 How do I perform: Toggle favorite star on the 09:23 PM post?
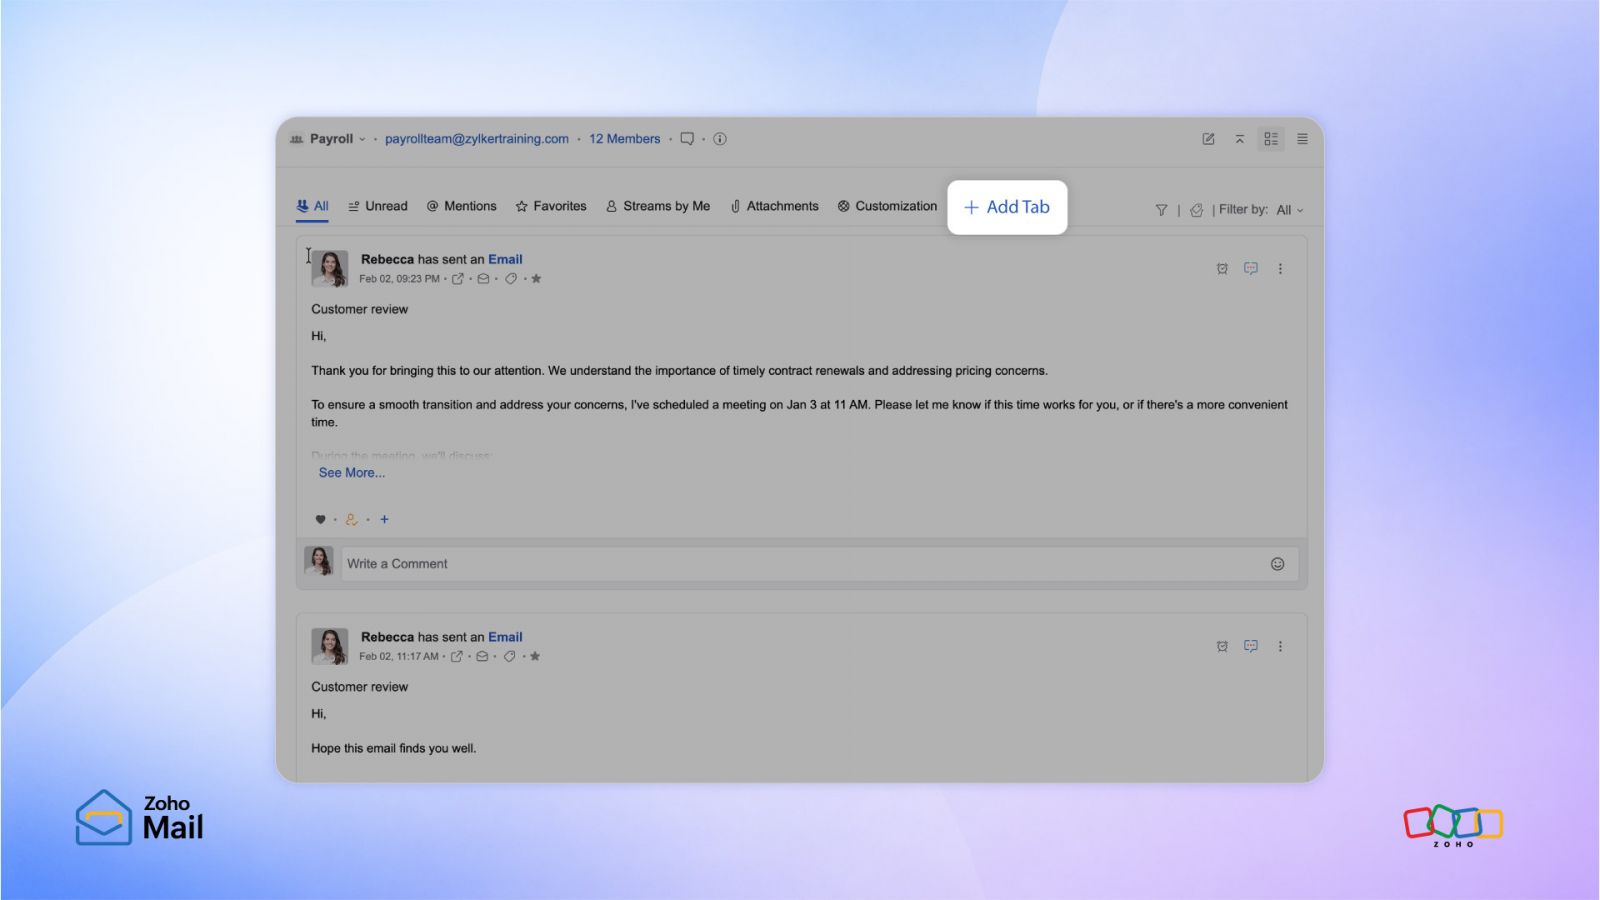tap(536, 279)
